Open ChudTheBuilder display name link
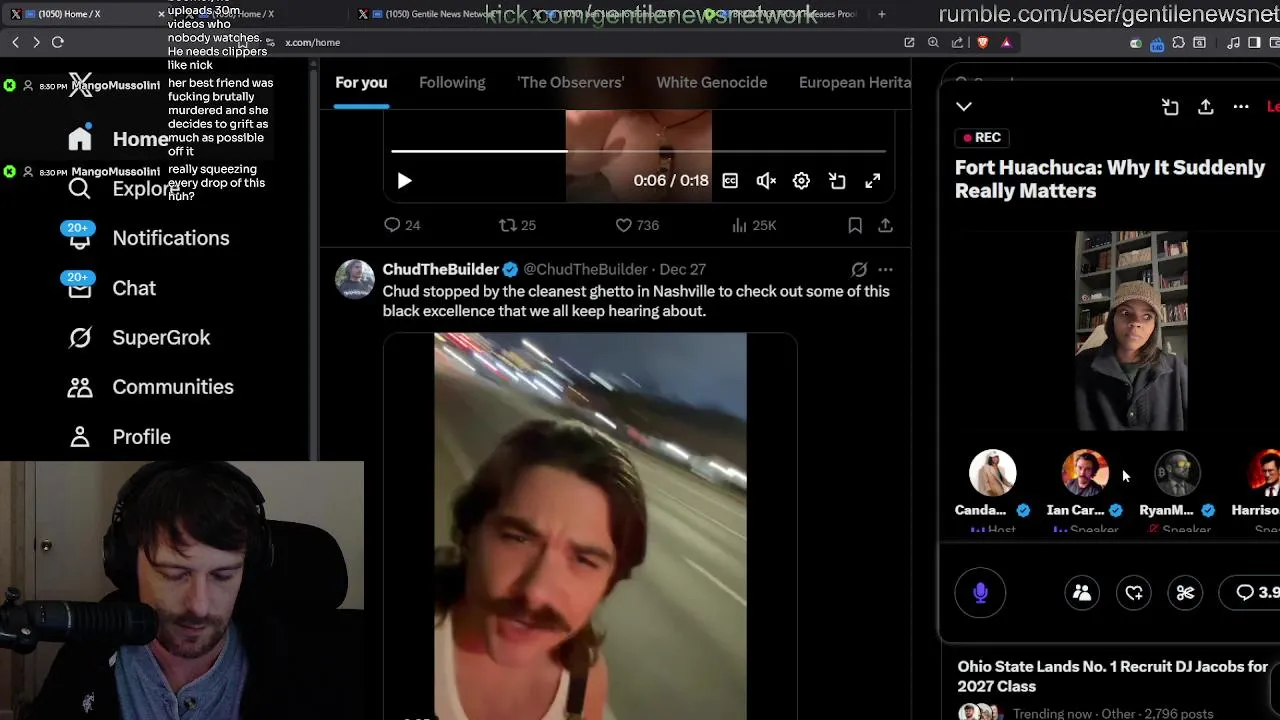The image size is (1280, 720). [440, 269]
